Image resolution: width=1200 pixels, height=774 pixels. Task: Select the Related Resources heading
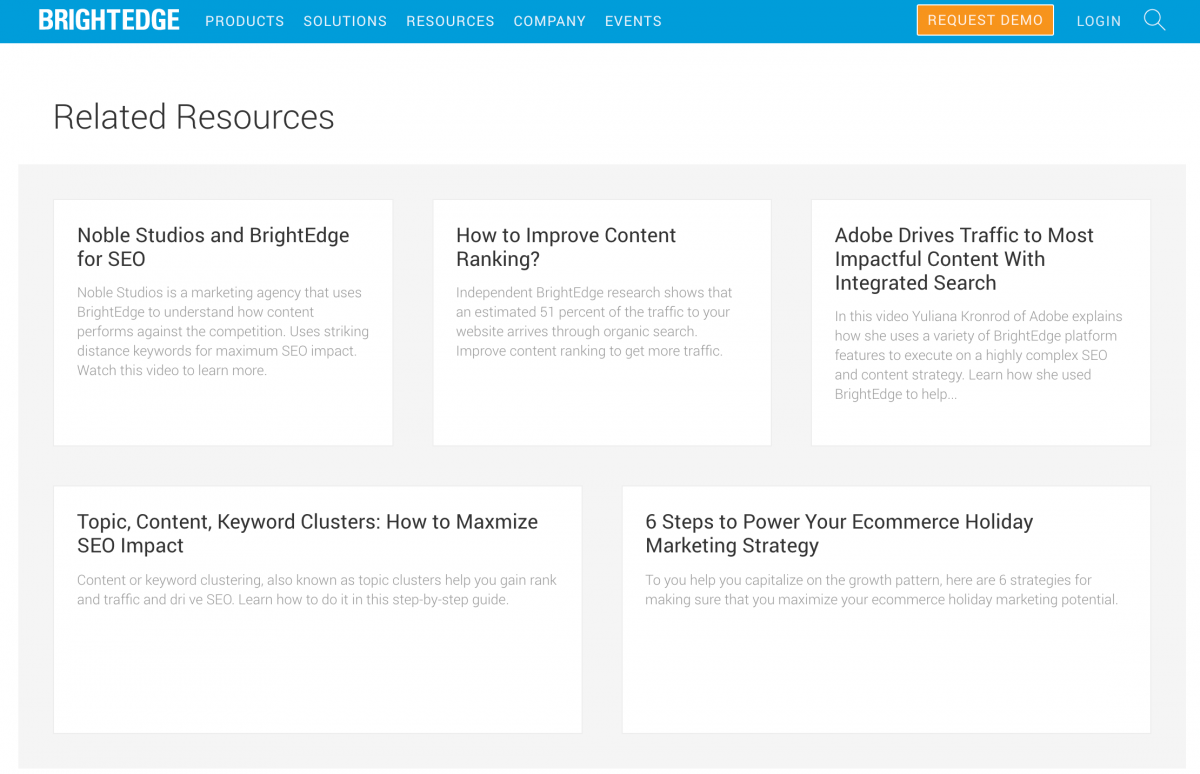pyautogui.click(x=194, y=117)
